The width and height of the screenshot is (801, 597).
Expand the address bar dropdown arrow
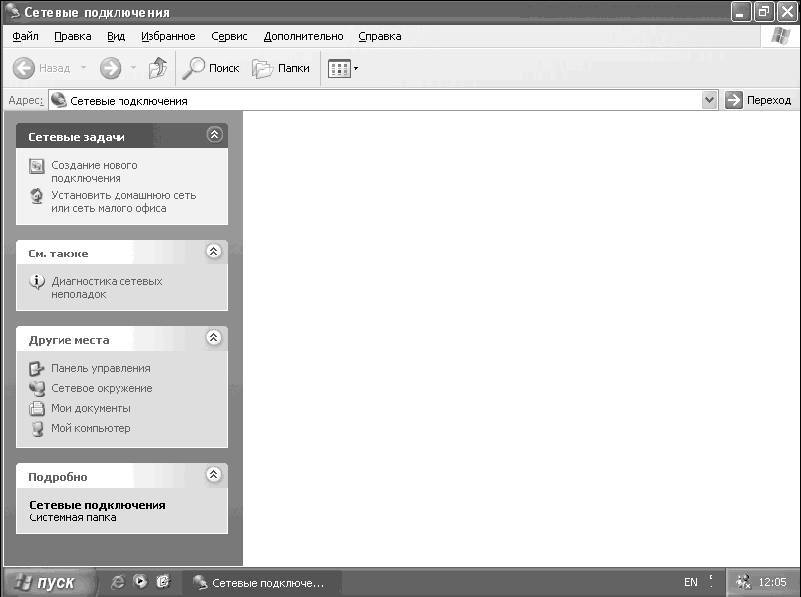(709, 100)
